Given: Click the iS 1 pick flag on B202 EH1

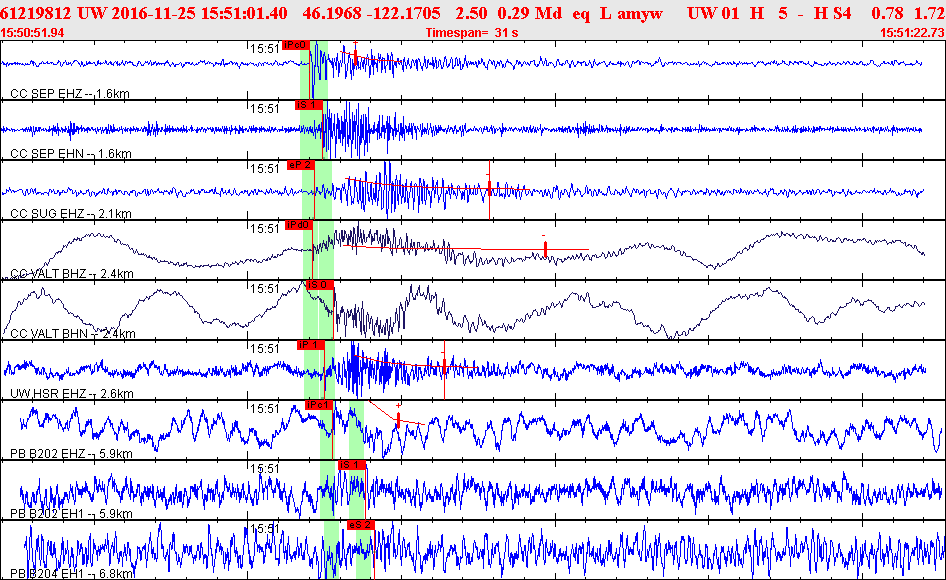Looking at the screenshot, I should [x=351, y=465].
